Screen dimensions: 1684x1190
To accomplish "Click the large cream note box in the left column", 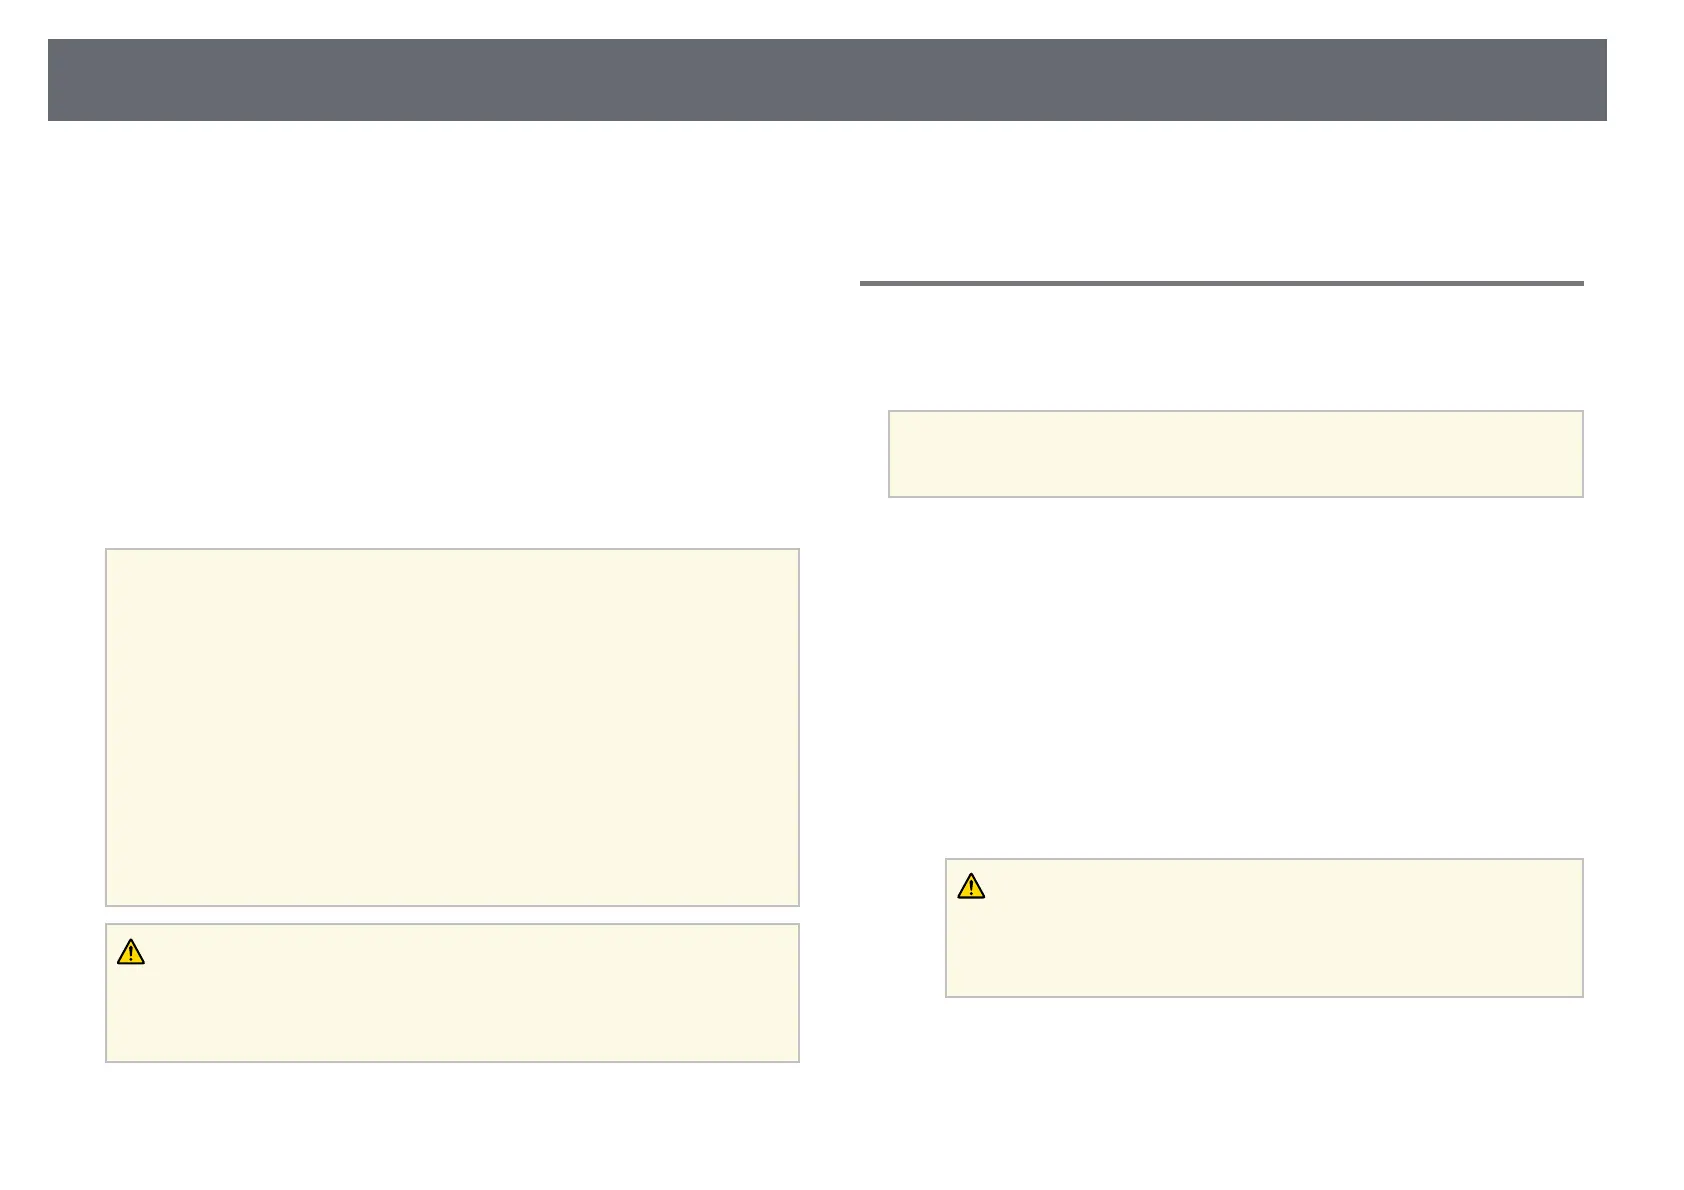I will click(x=452, y=727).
